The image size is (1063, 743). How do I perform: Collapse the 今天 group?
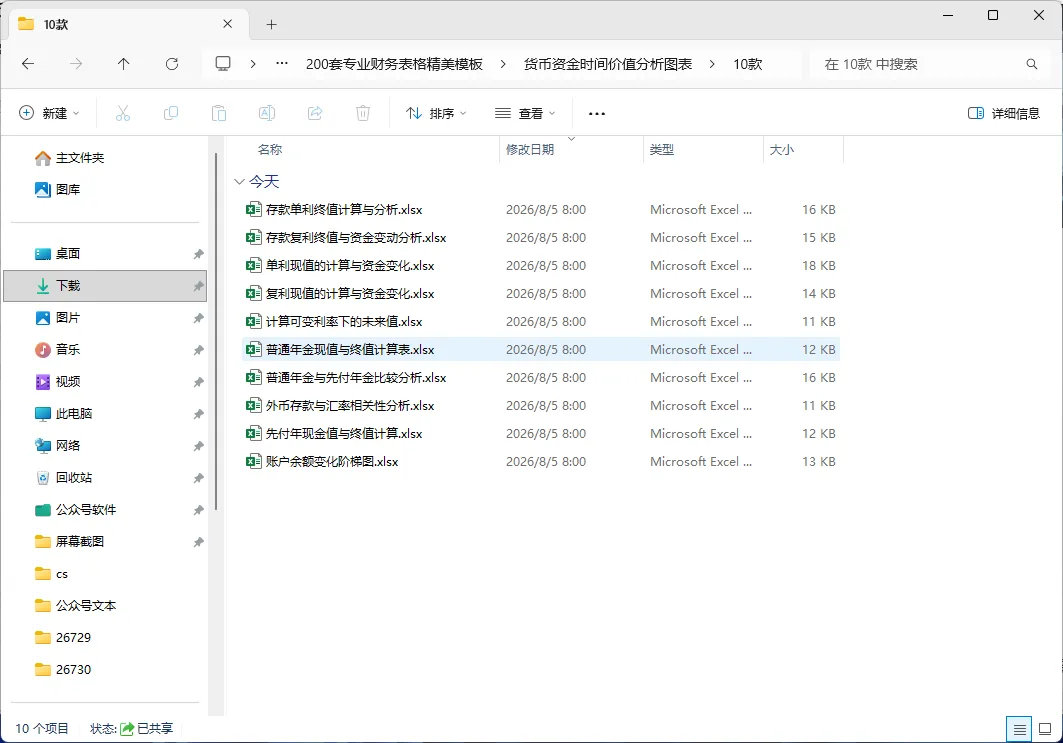(239, 181)
